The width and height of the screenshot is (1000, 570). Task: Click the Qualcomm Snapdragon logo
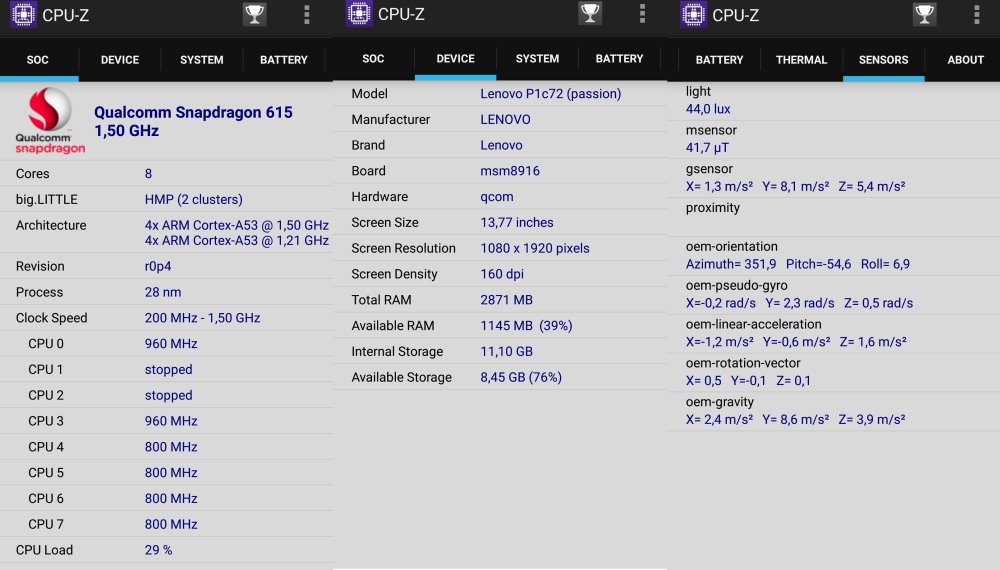50,121
